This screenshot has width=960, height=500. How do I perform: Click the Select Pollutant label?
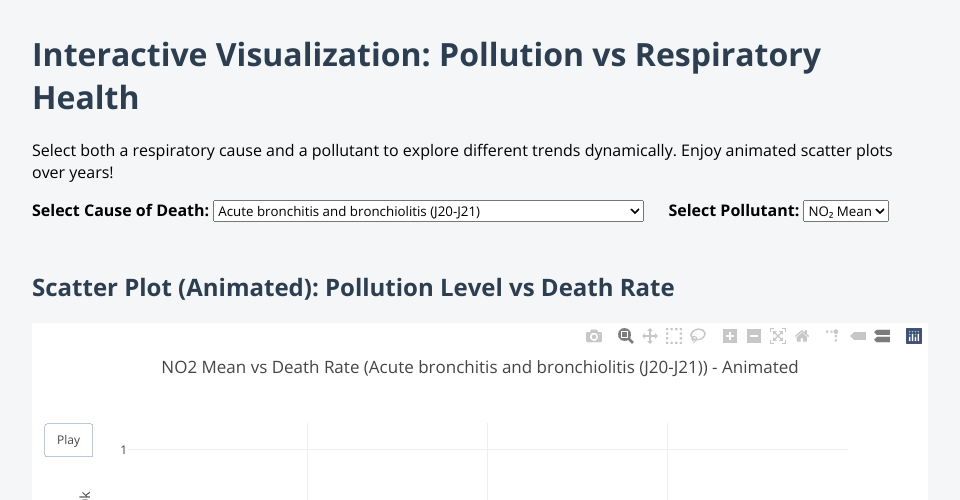(733, 211)
